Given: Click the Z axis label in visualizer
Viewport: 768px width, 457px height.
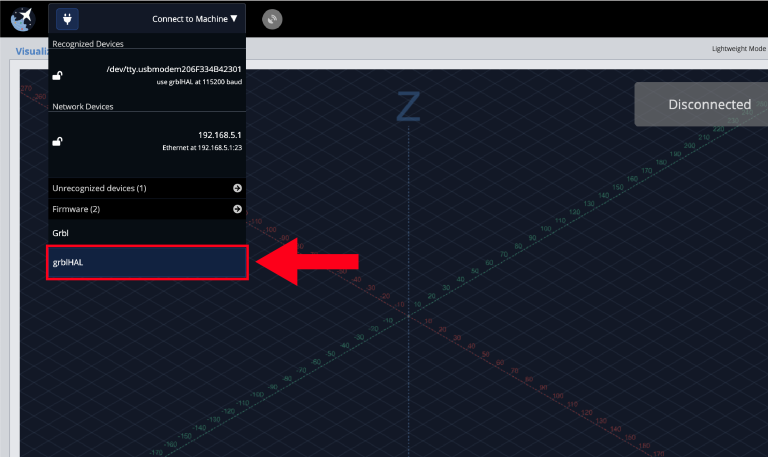Looking at the screenshot, I should [x=408, y=106].
